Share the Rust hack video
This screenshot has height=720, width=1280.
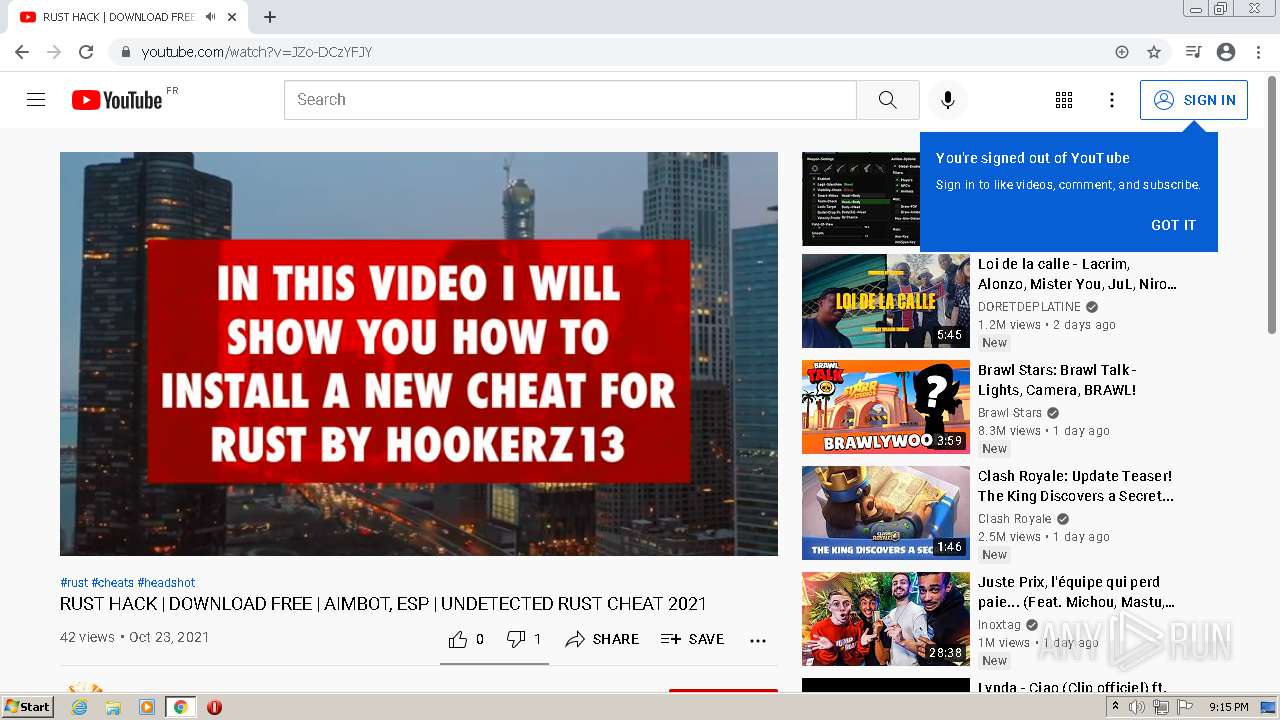[x=602, y=639]
